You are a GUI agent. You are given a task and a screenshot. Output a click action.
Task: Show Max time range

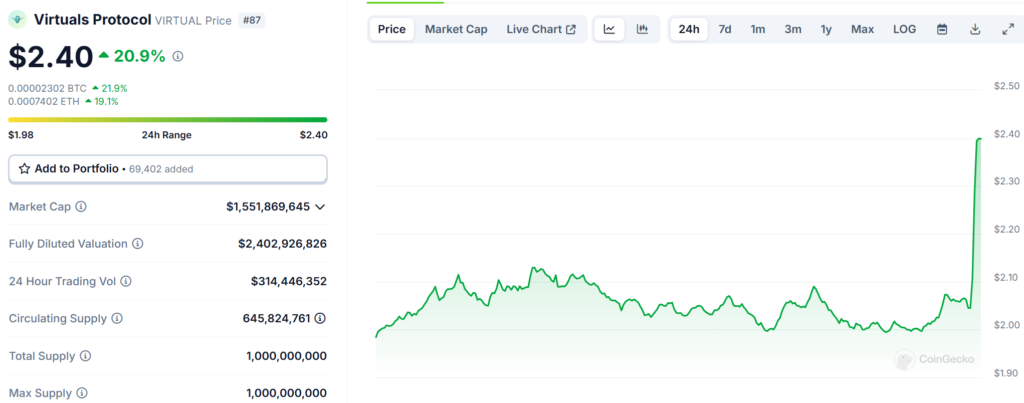862,29
